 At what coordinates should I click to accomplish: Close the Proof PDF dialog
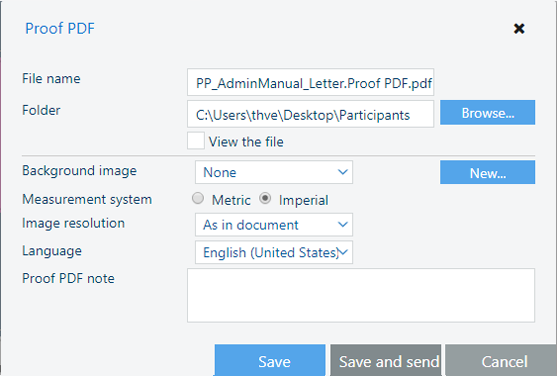pyautogui.click(x=519, y=28)
